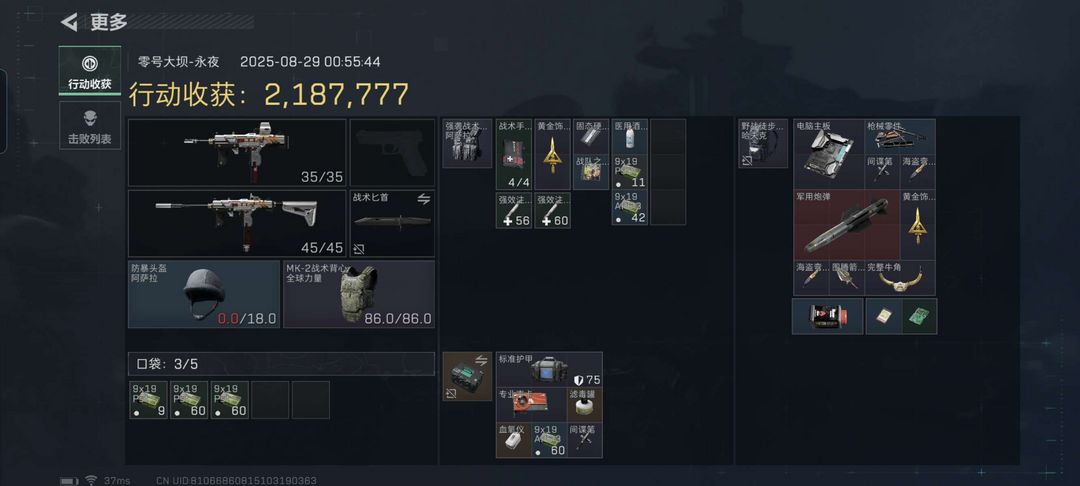The image size is (1080, 486).
Task: Select the 枪械零件 gun parts item
Action: click(x=900, y=136)
